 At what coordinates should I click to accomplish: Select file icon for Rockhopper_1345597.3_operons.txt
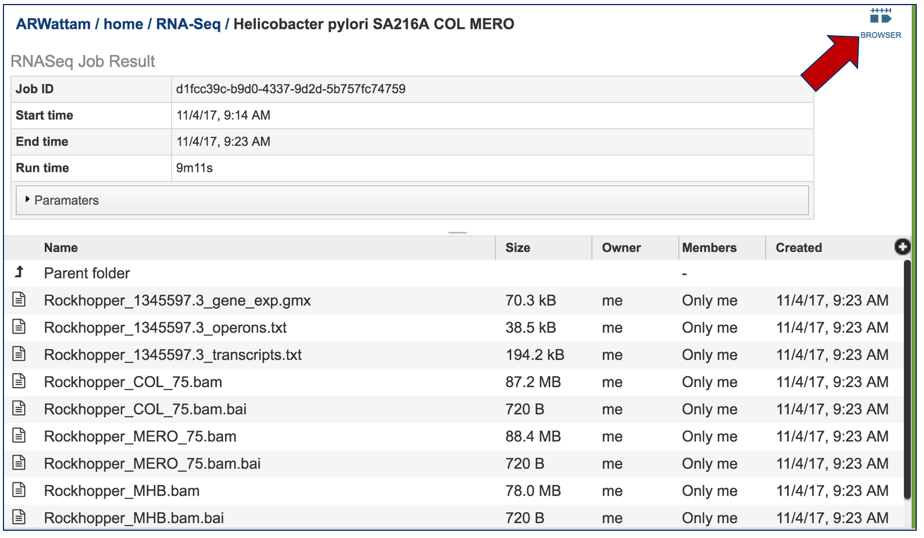pos(19,327)
